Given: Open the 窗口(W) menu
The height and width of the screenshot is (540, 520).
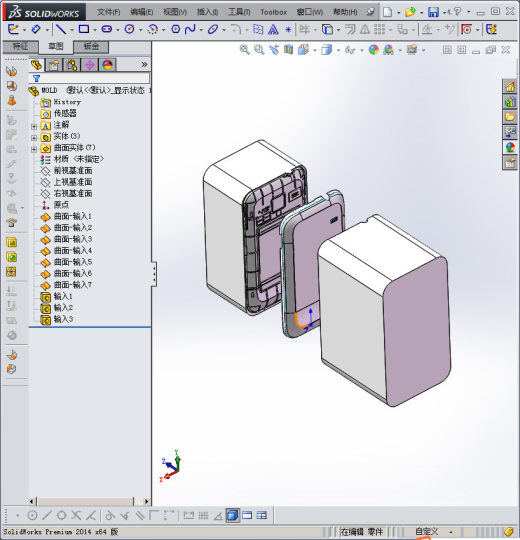Looking at the screenshot, I should 310,12.
